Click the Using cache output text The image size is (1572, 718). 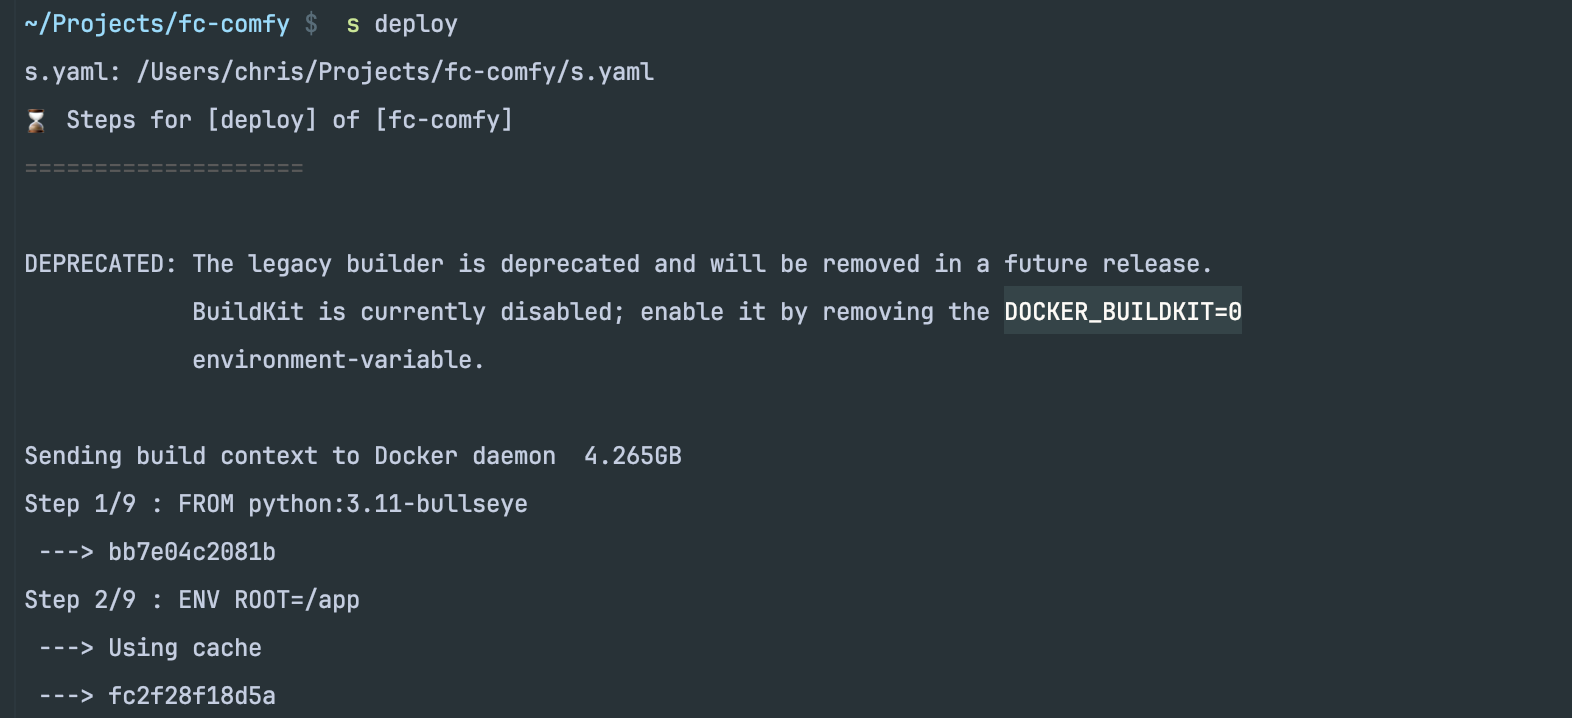(185, 648)
